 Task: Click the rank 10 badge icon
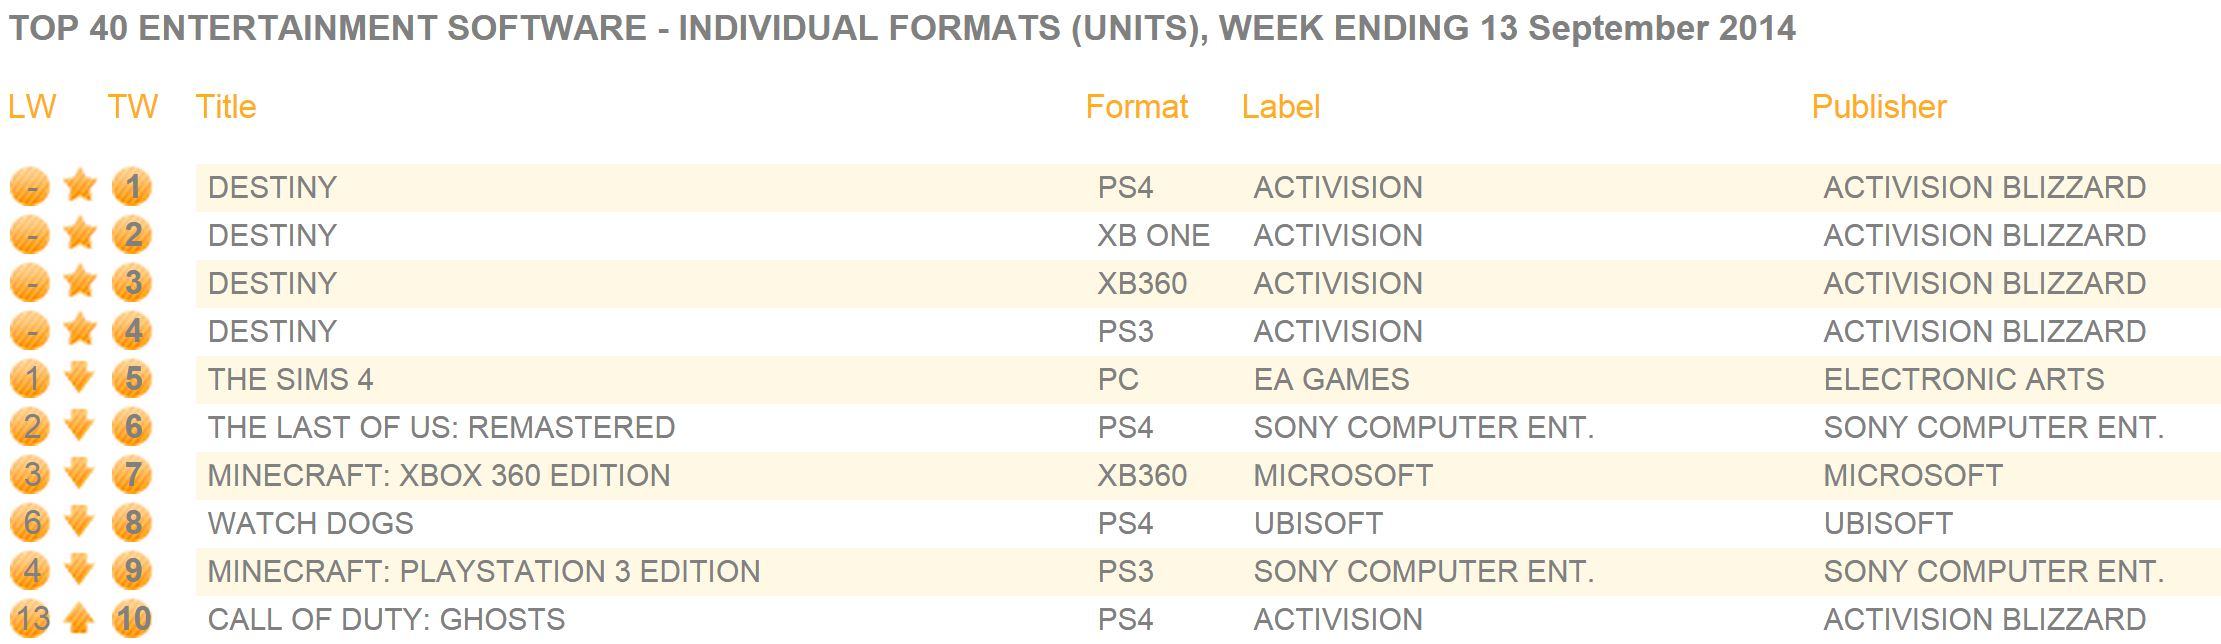point(132,619)
